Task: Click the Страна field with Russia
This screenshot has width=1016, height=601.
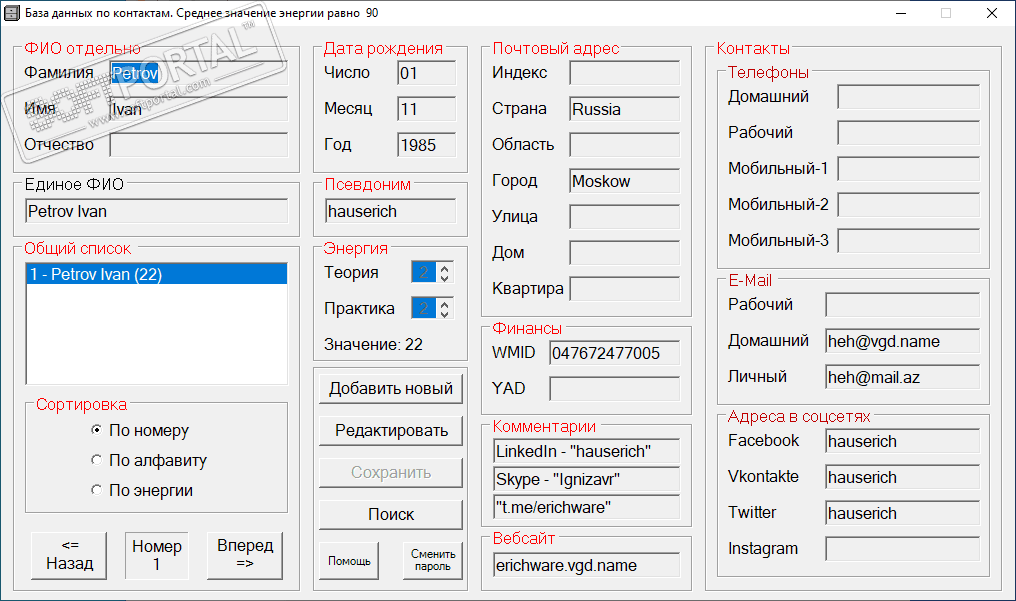Action: tap(625, 109)
